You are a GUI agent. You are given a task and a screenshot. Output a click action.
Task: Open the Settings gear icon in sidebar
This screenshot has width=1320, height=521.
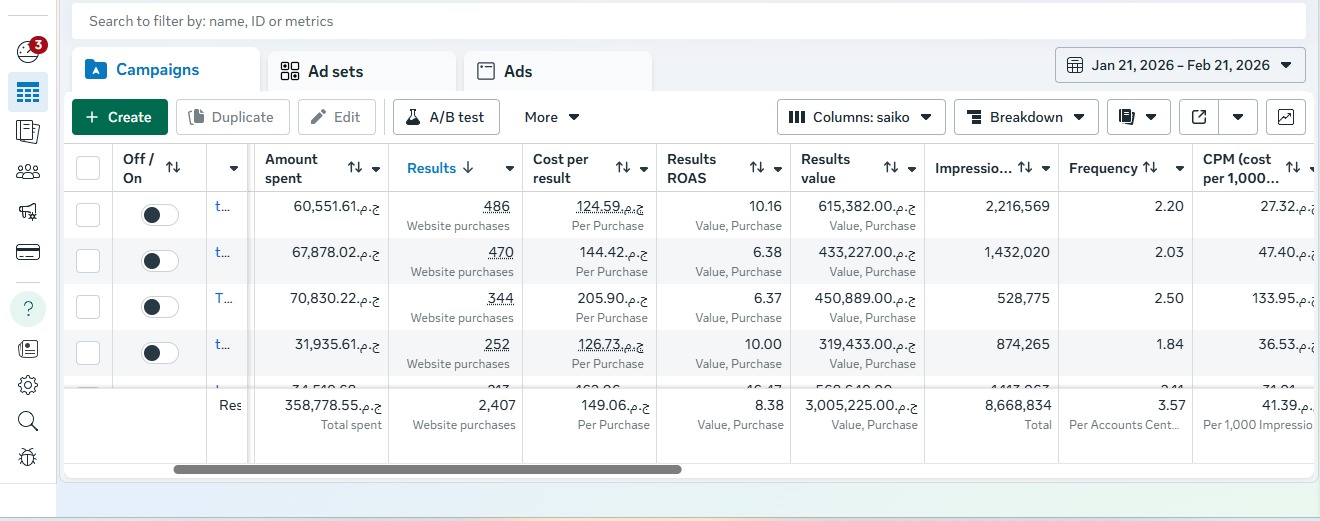tap(28, 385)
